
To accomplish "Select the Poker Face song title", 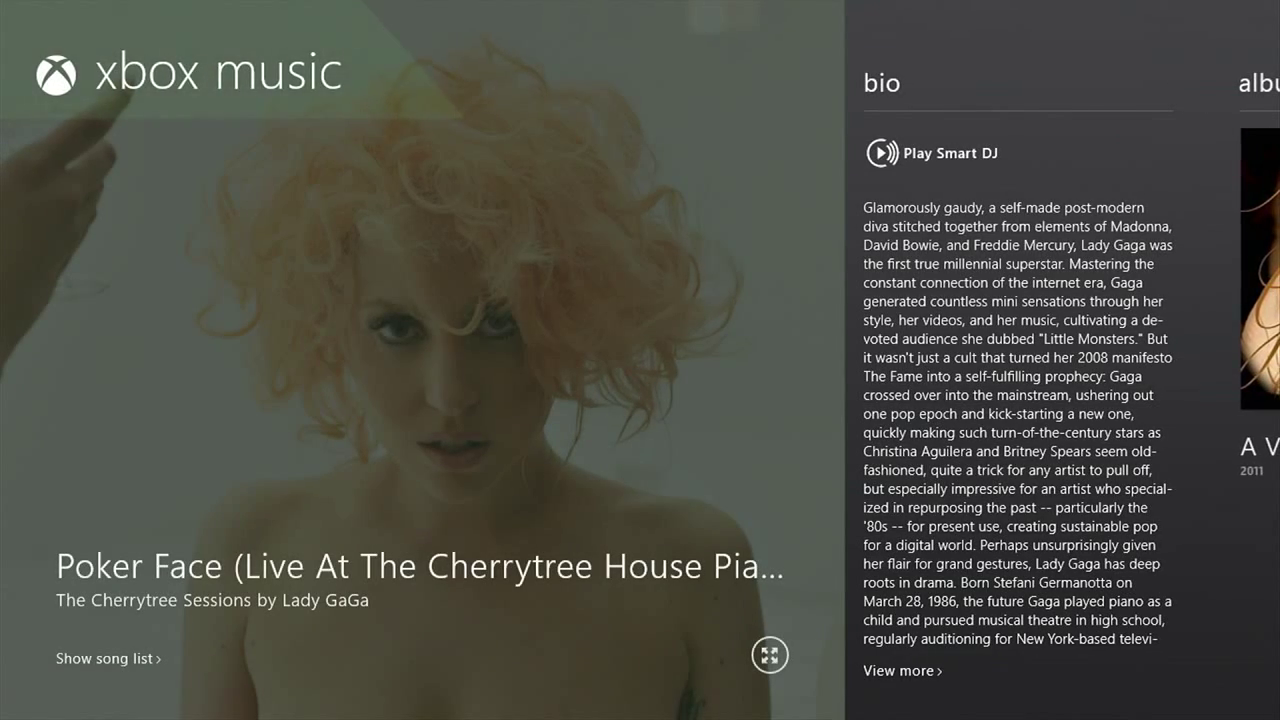I will pos(420,567).
